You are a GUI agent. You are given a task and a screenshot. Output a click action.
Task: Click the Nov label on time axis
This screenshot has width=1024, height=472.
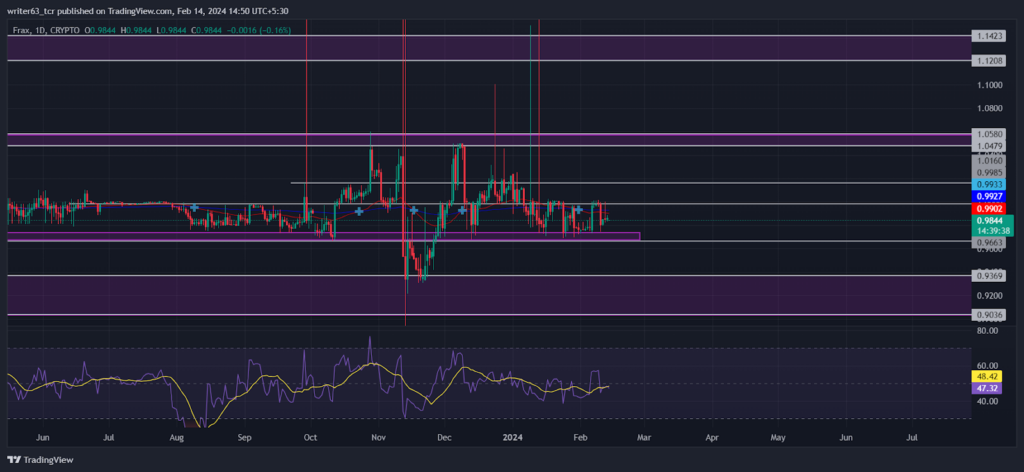pos(378,437)
